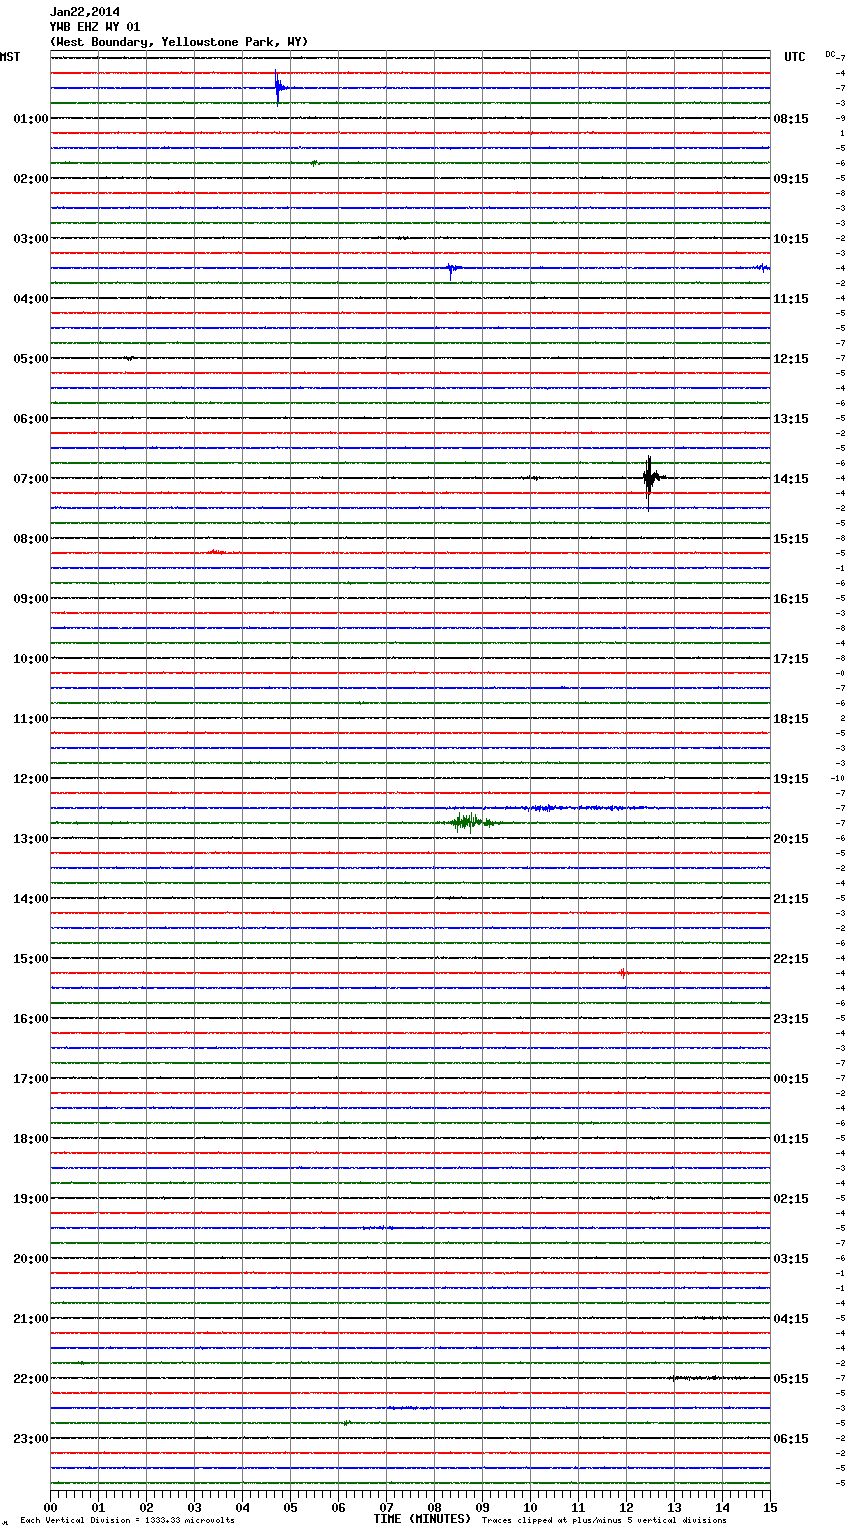Click '(West Boundary, Yellowstone Park, WY)' title
This screenshot has height=1534, width=850.
tap(179, 42)
